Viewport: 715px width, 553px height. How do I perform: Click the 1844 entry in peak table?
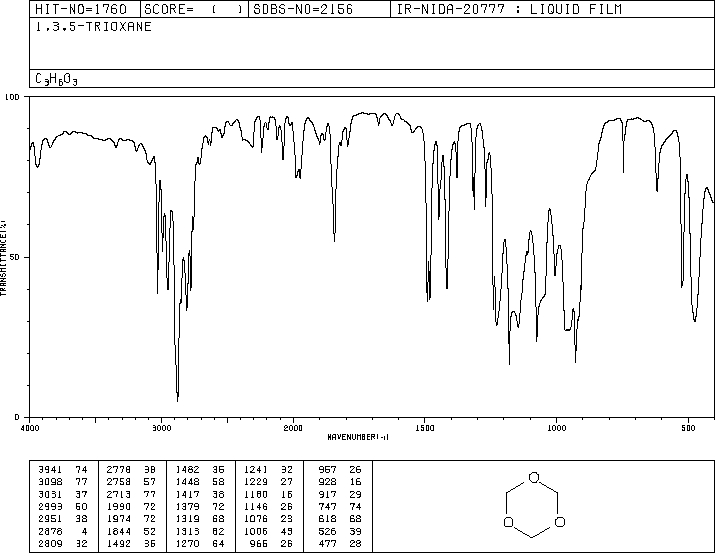[x=119, y=531]
